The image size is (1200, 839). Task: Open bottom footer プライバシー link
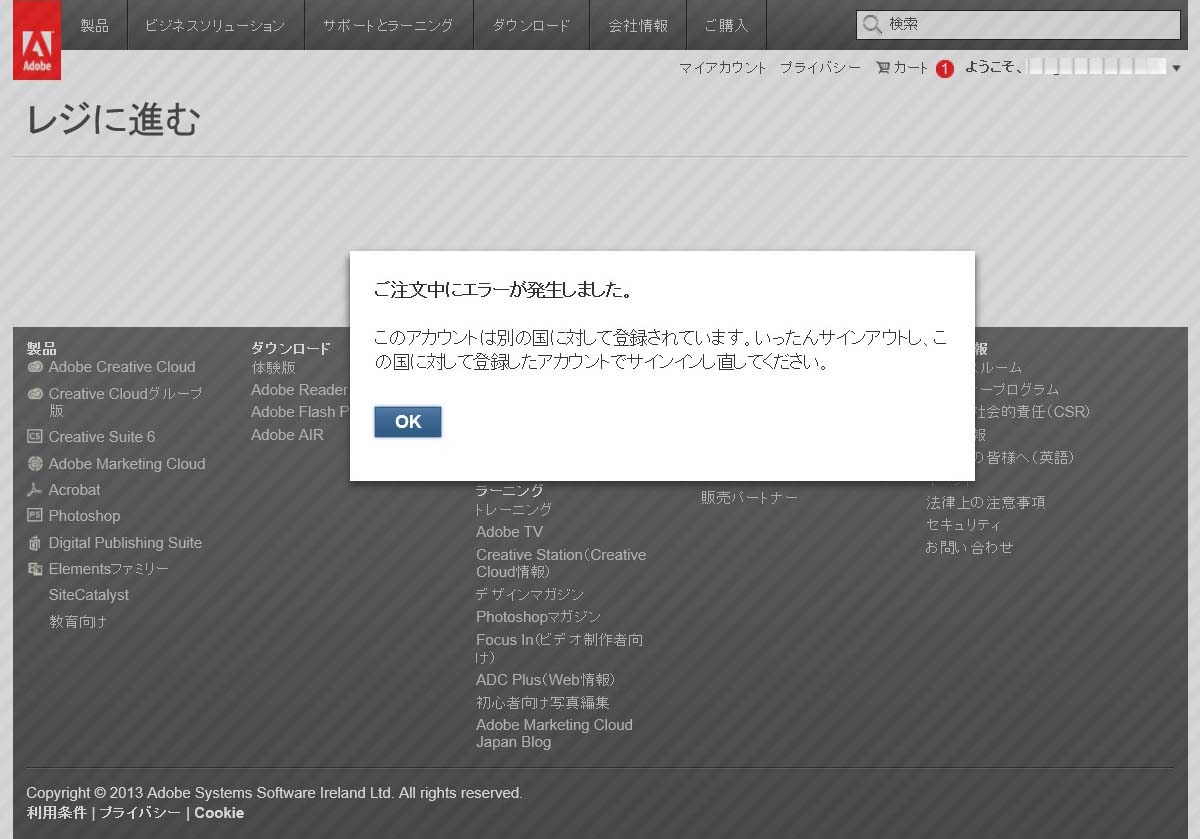pyautogui.click(x=140, y=813)
